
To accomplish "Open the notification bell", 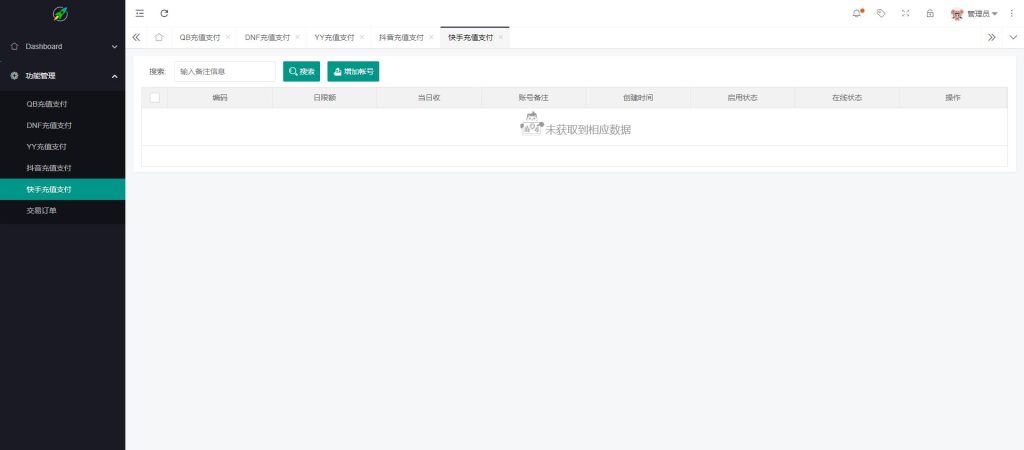I will coord(857,13).
